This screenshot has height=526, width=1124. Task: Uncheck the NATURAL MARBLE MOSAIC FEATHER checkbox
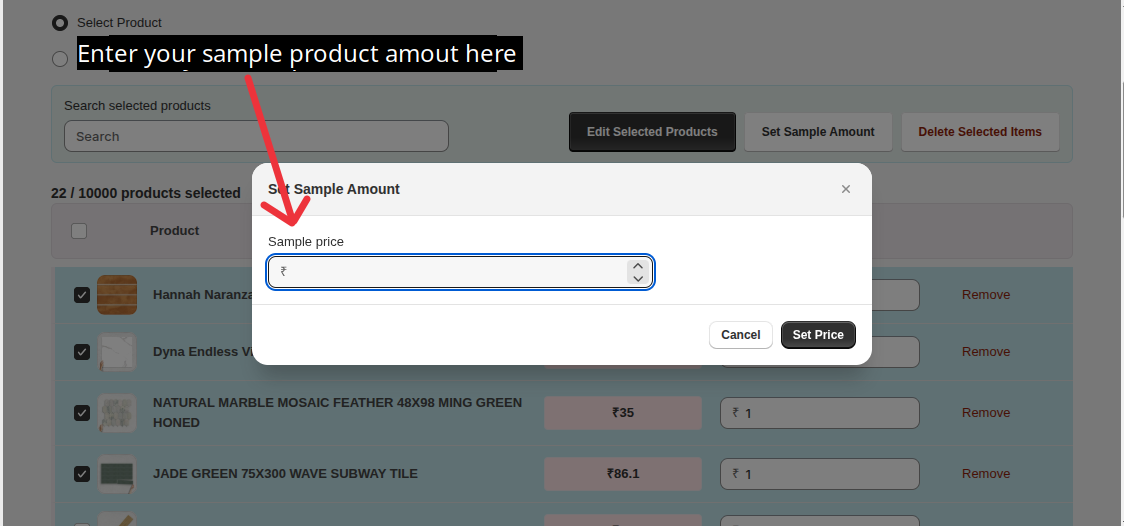82,413
